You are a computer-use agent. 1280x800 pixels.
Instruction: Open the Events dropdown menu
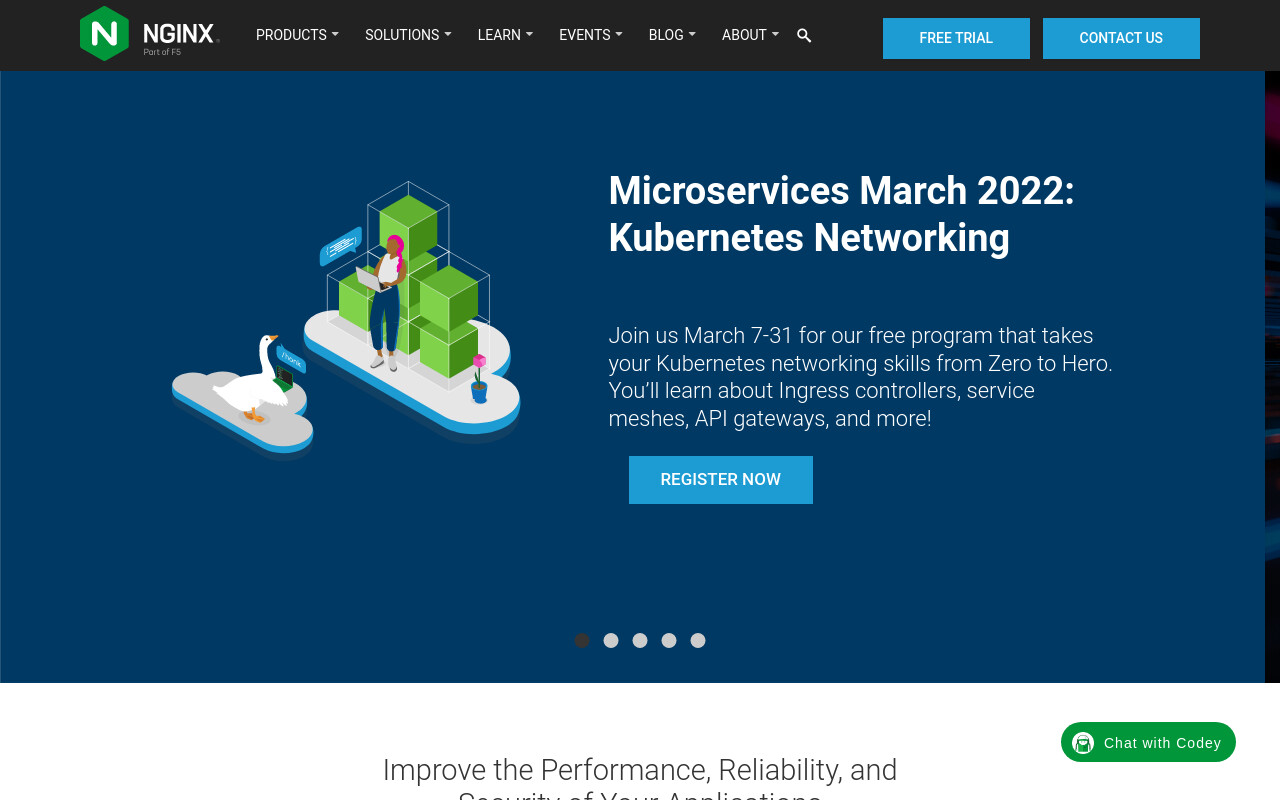point(591,35)
